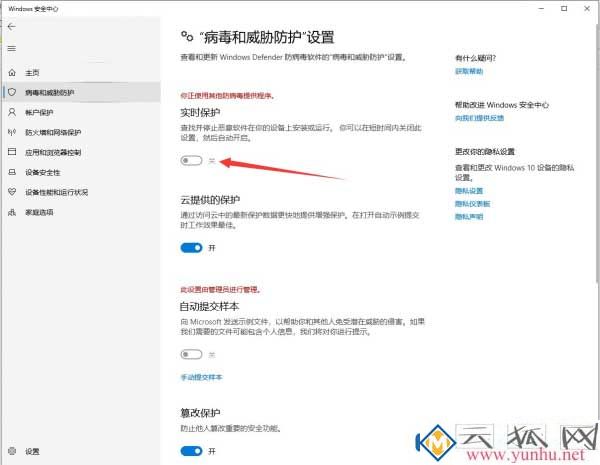Click the gear icon for 设置
Viewport: 600px width, 465px height.
click(12, 451)
